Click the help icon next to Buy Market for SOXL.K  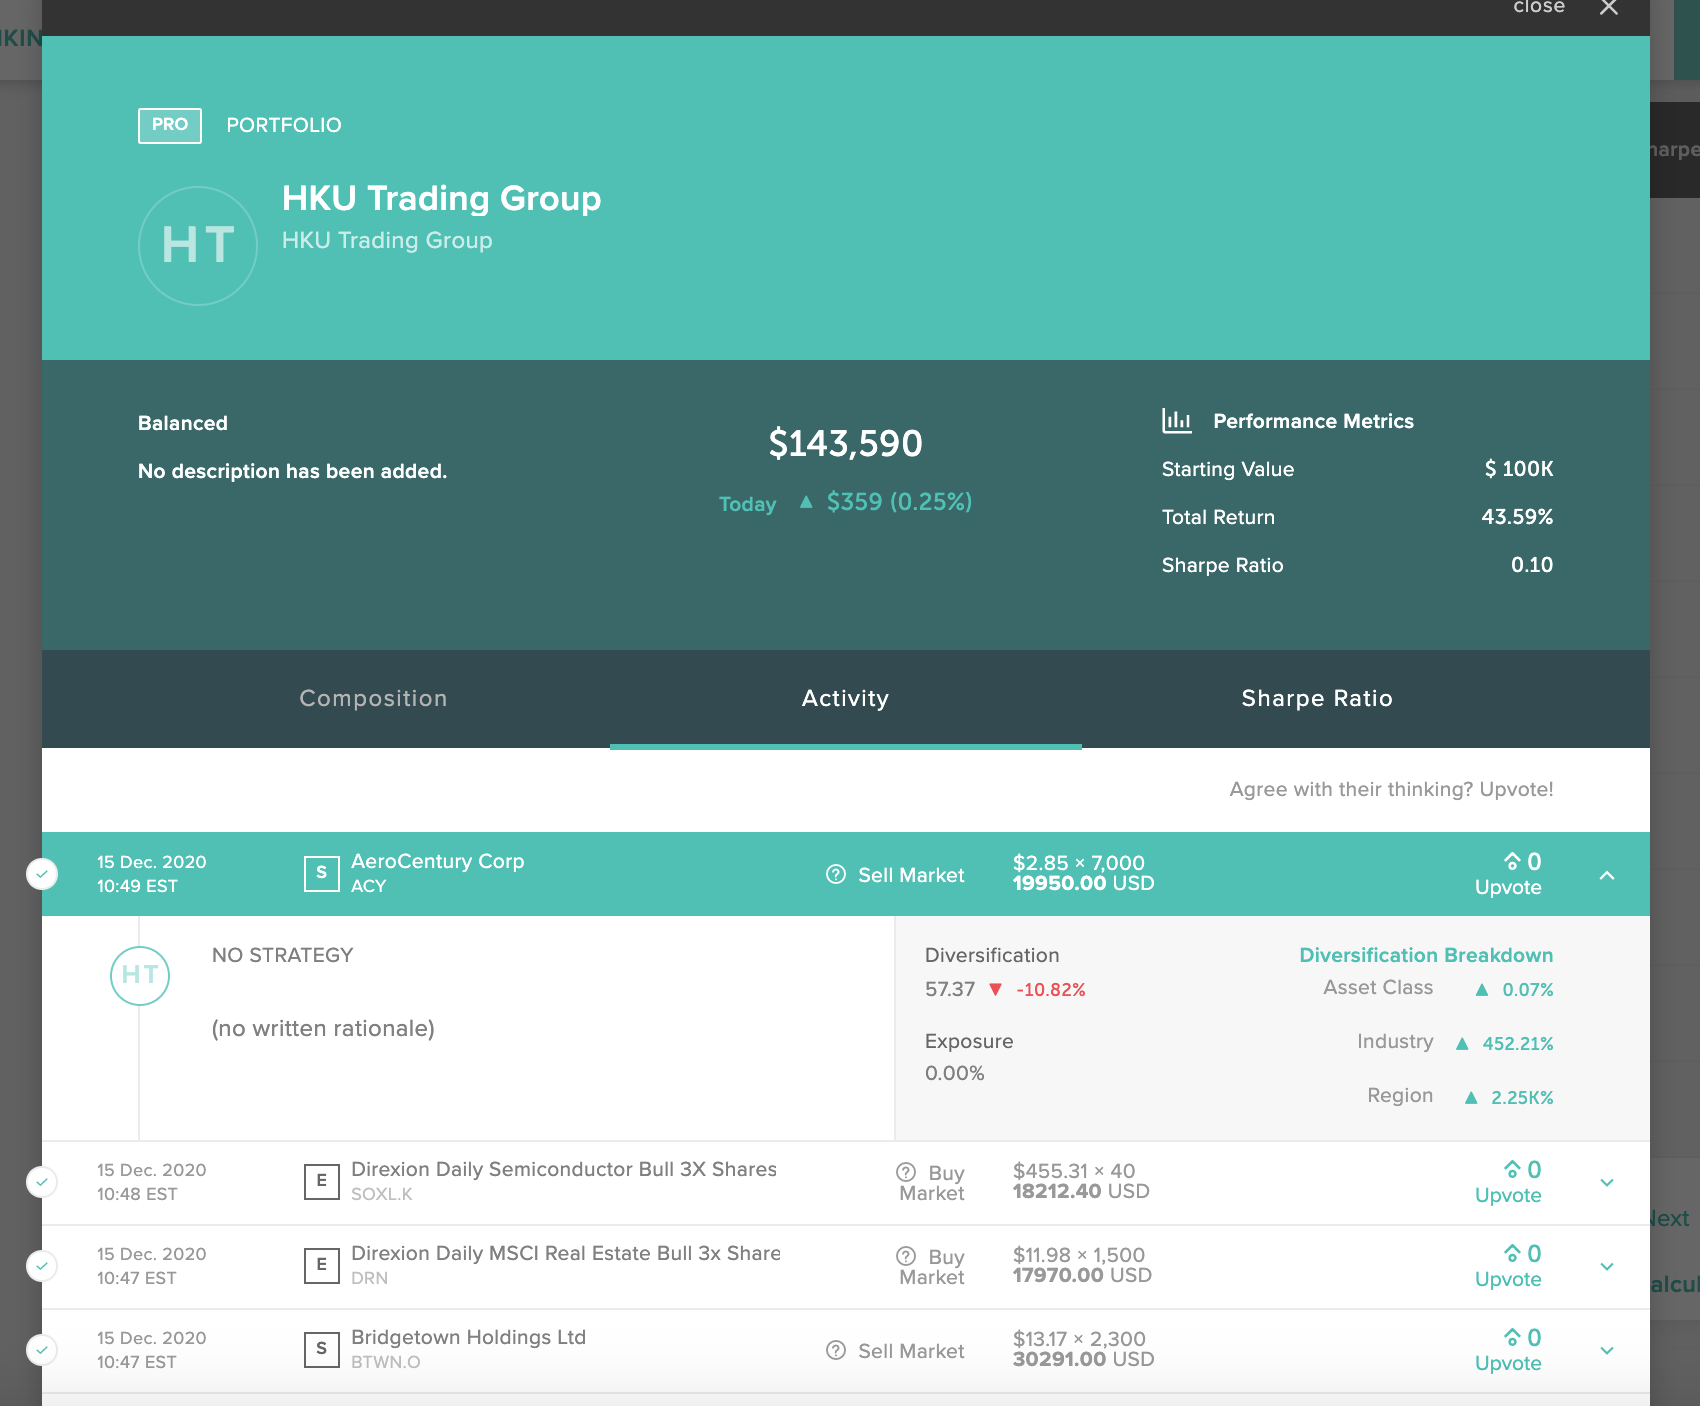(906, 1172)
